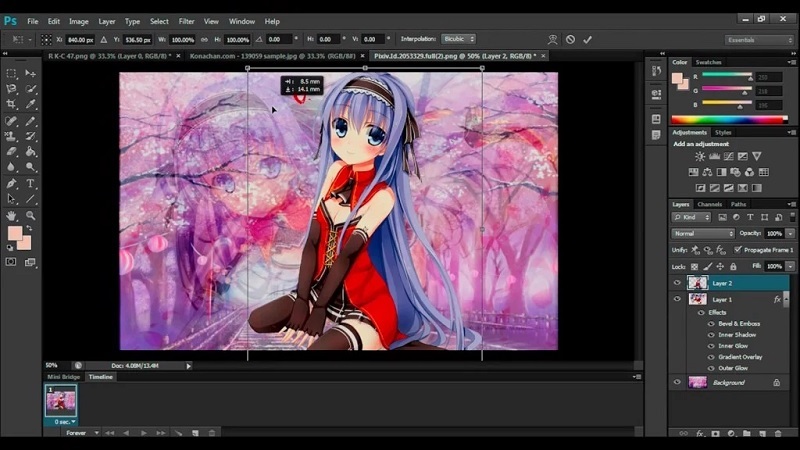Viewport: 800px width, 450px height.
Task: Select the Hand tool
Action: click(x=11, y=216)
